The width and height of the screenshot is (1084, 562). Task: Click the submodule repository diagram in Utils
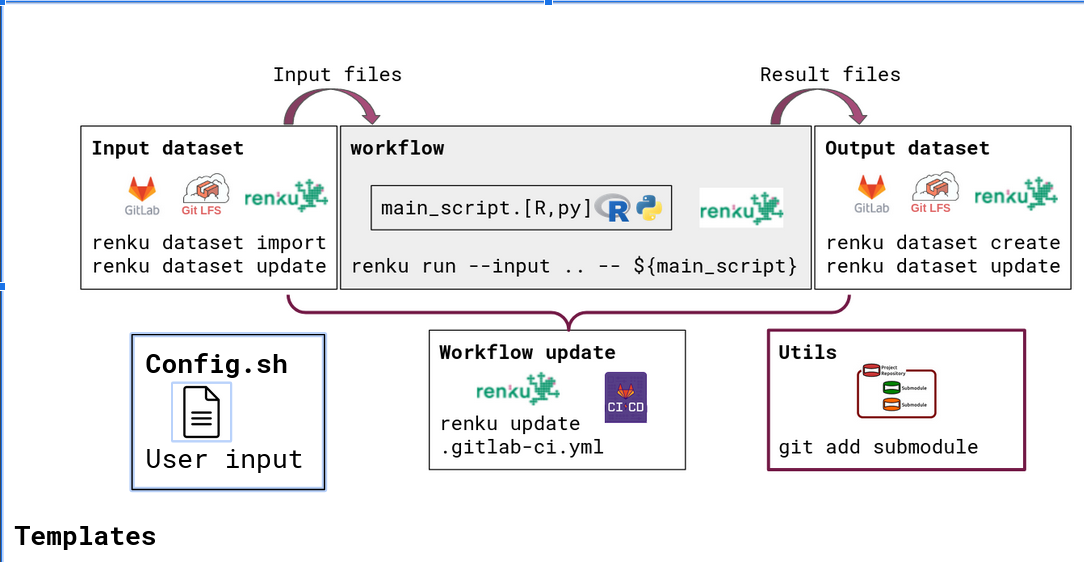(897, 391)
